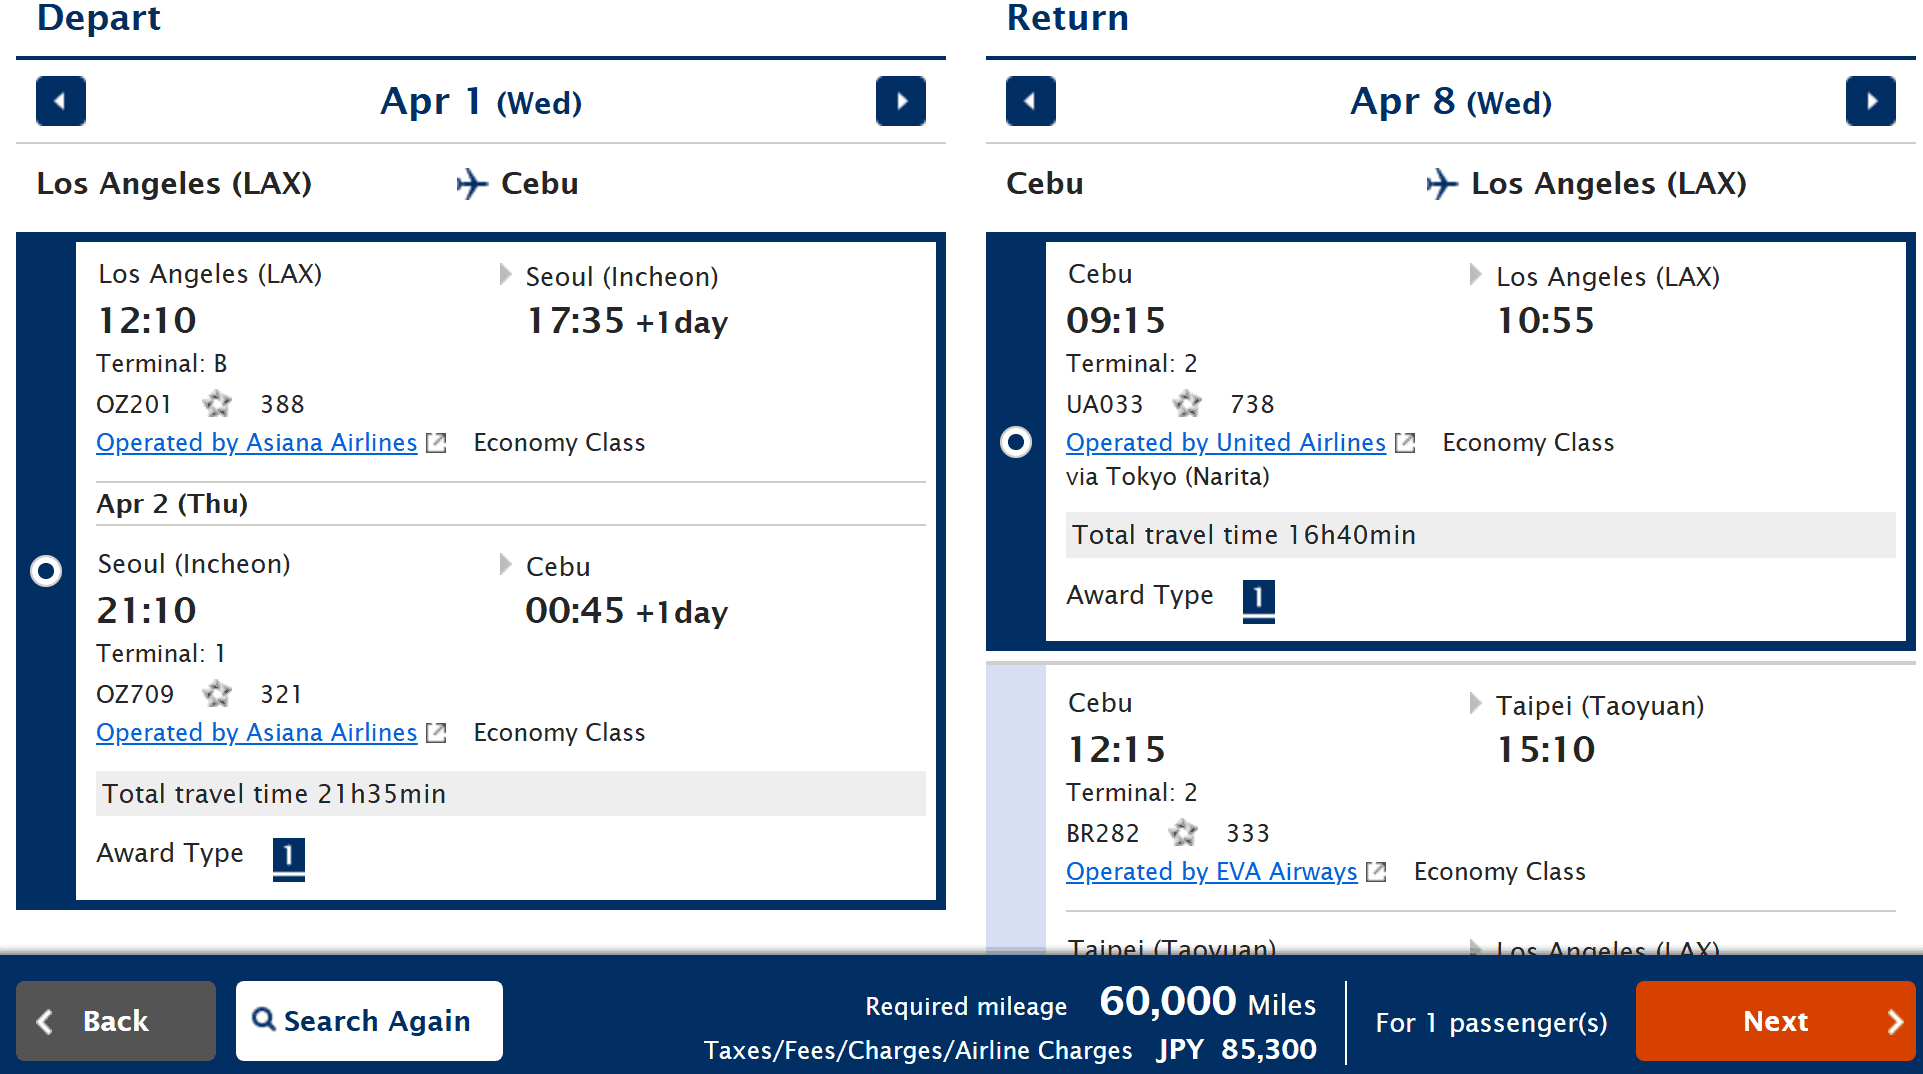Click magnifying glass icon in Search Again
Image resolution: width=1923 pixels, height=1074 pixels.
point(265,1020)
